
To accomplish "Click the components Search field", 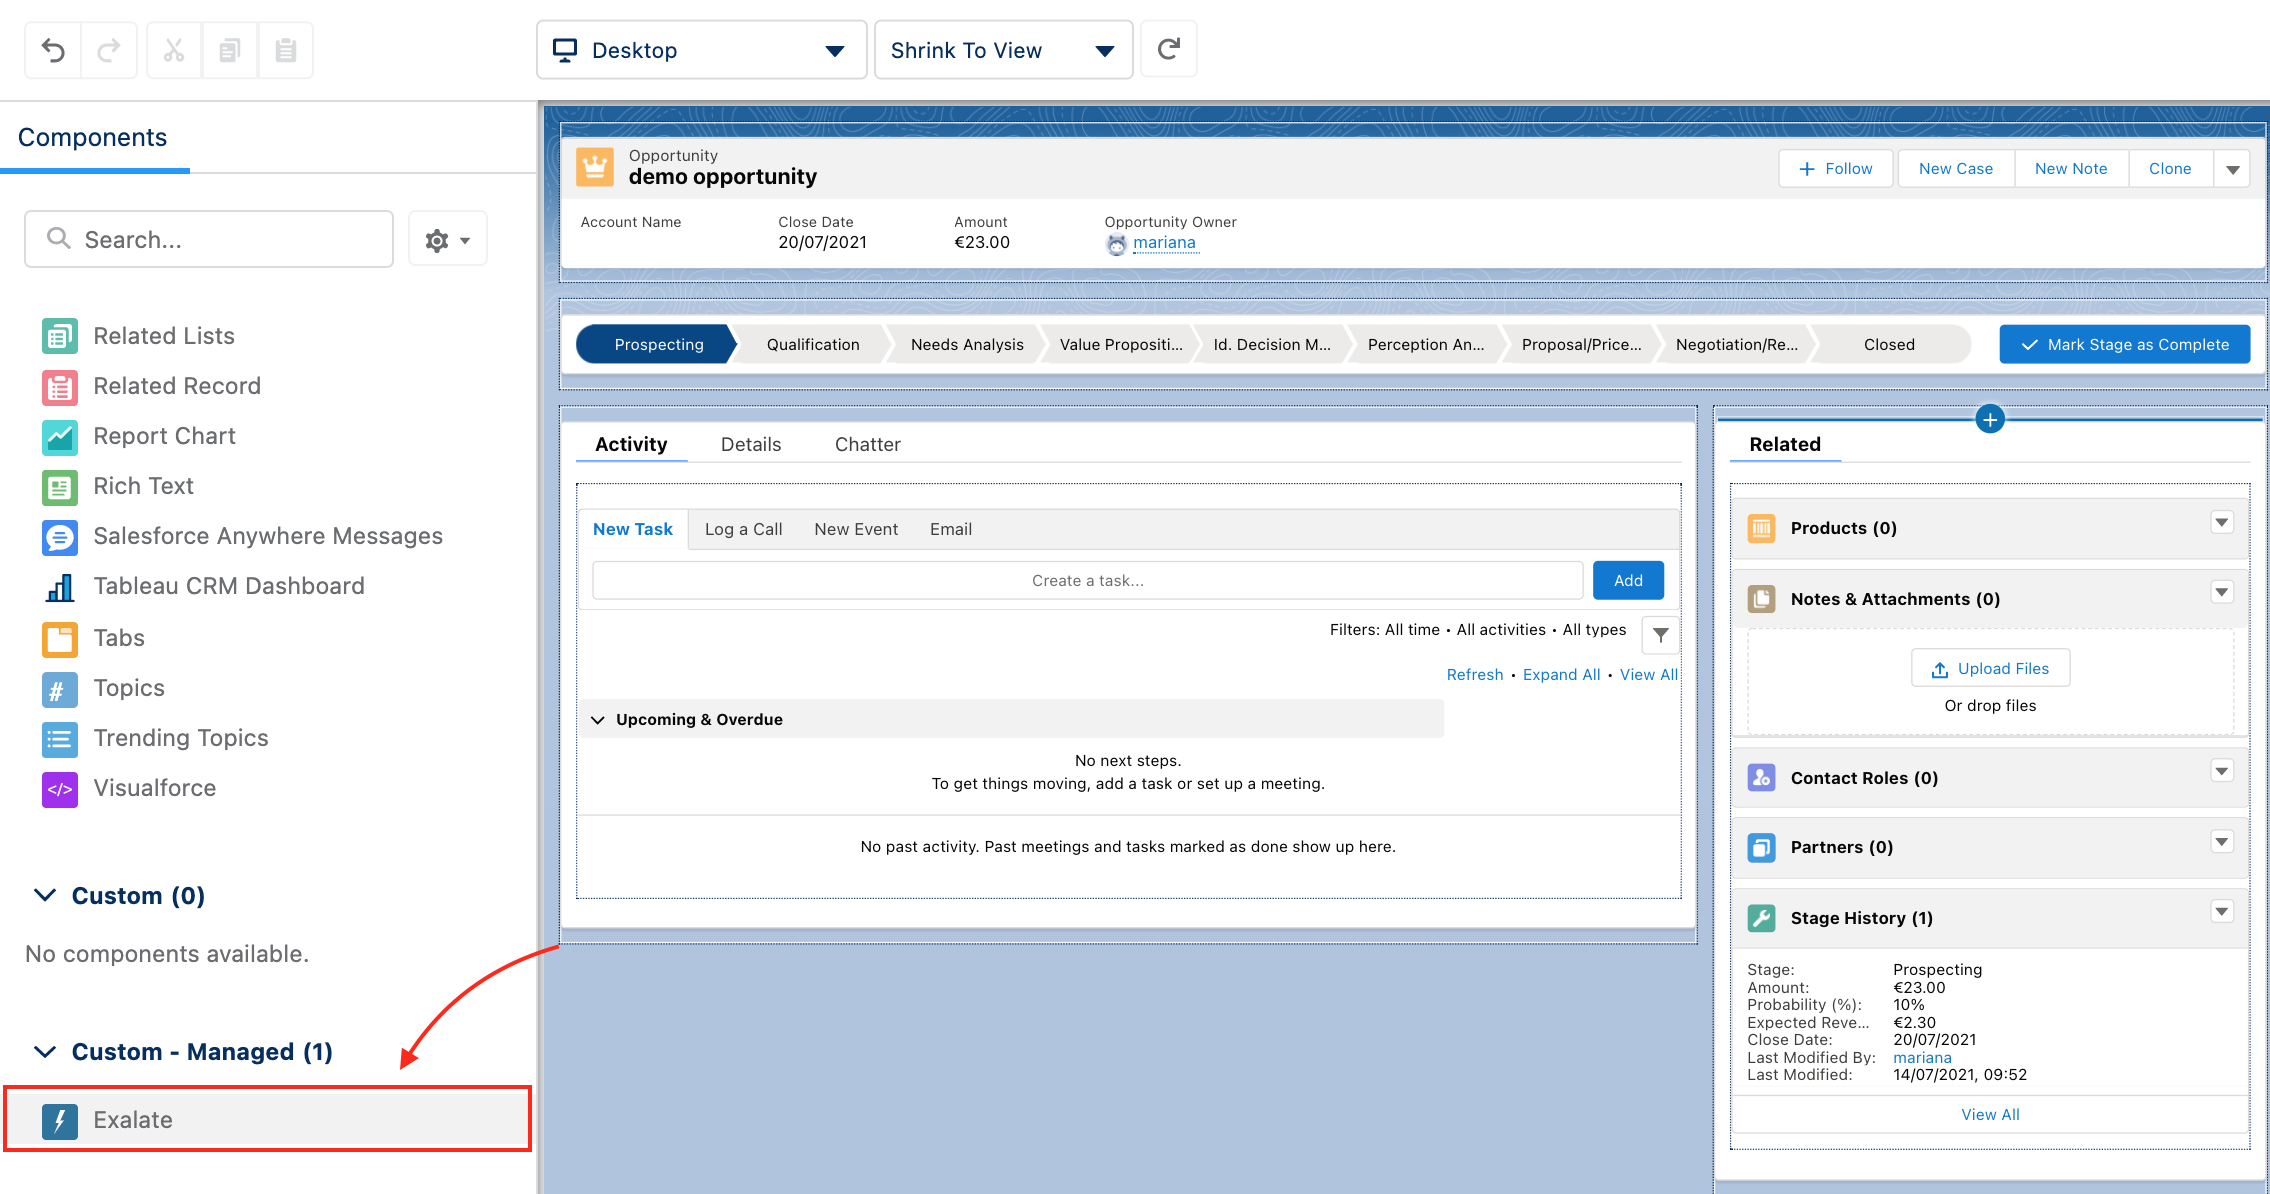I will coord(209,240).
